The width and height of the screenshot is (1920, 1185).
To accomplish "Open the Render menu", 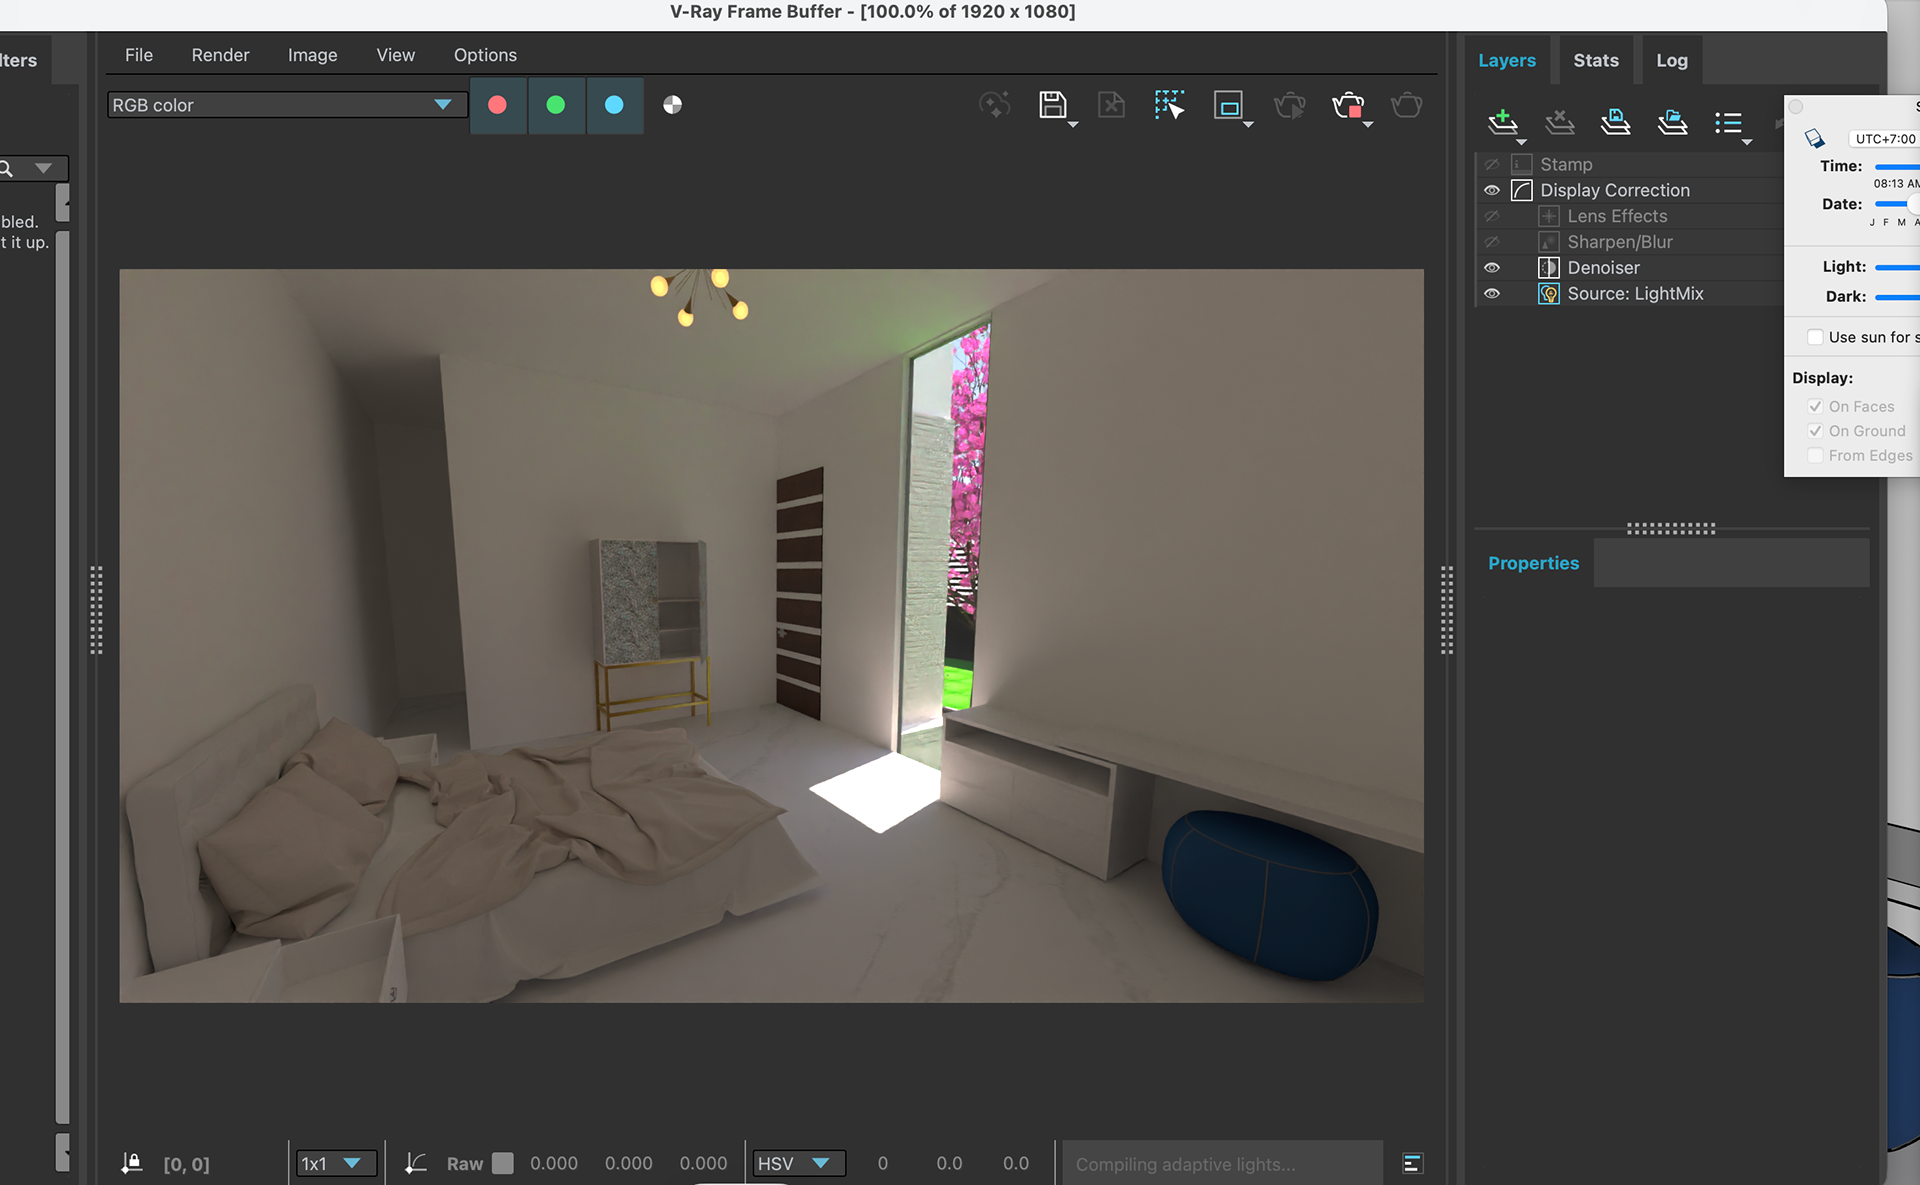I will [x=220, y=55].
